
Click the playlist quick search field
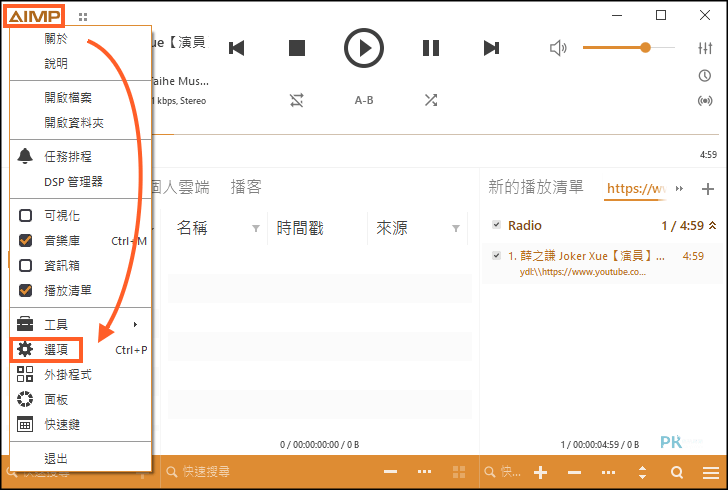tap(502, 472)
